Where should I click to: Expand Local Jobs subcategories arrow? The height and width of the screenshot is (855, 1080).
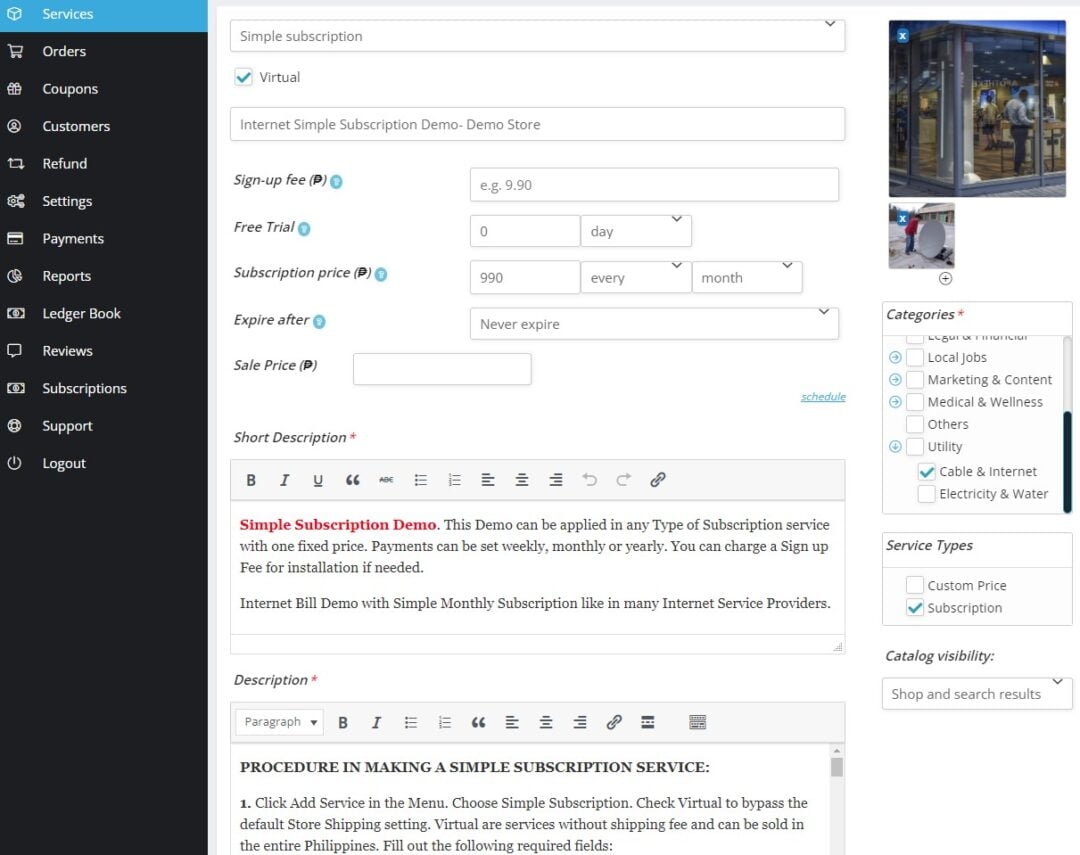(895, 358)
